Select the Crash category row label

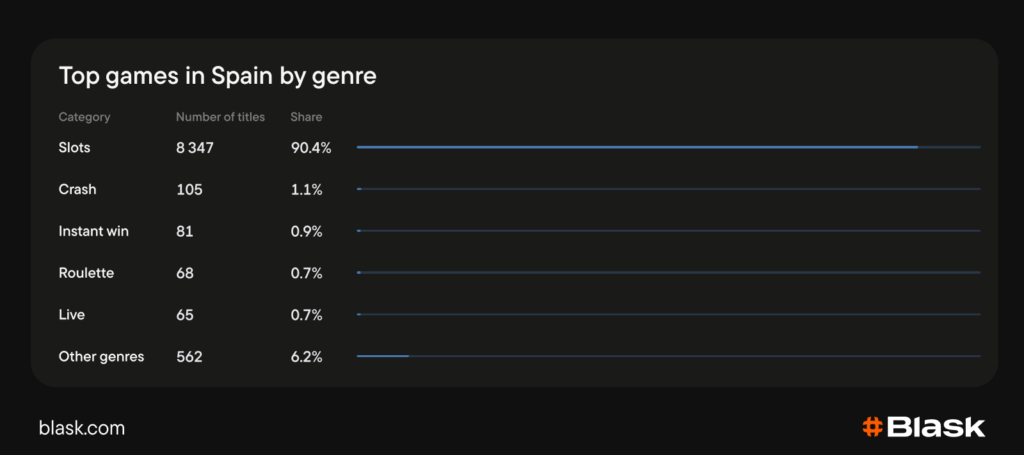pos(78,189)
